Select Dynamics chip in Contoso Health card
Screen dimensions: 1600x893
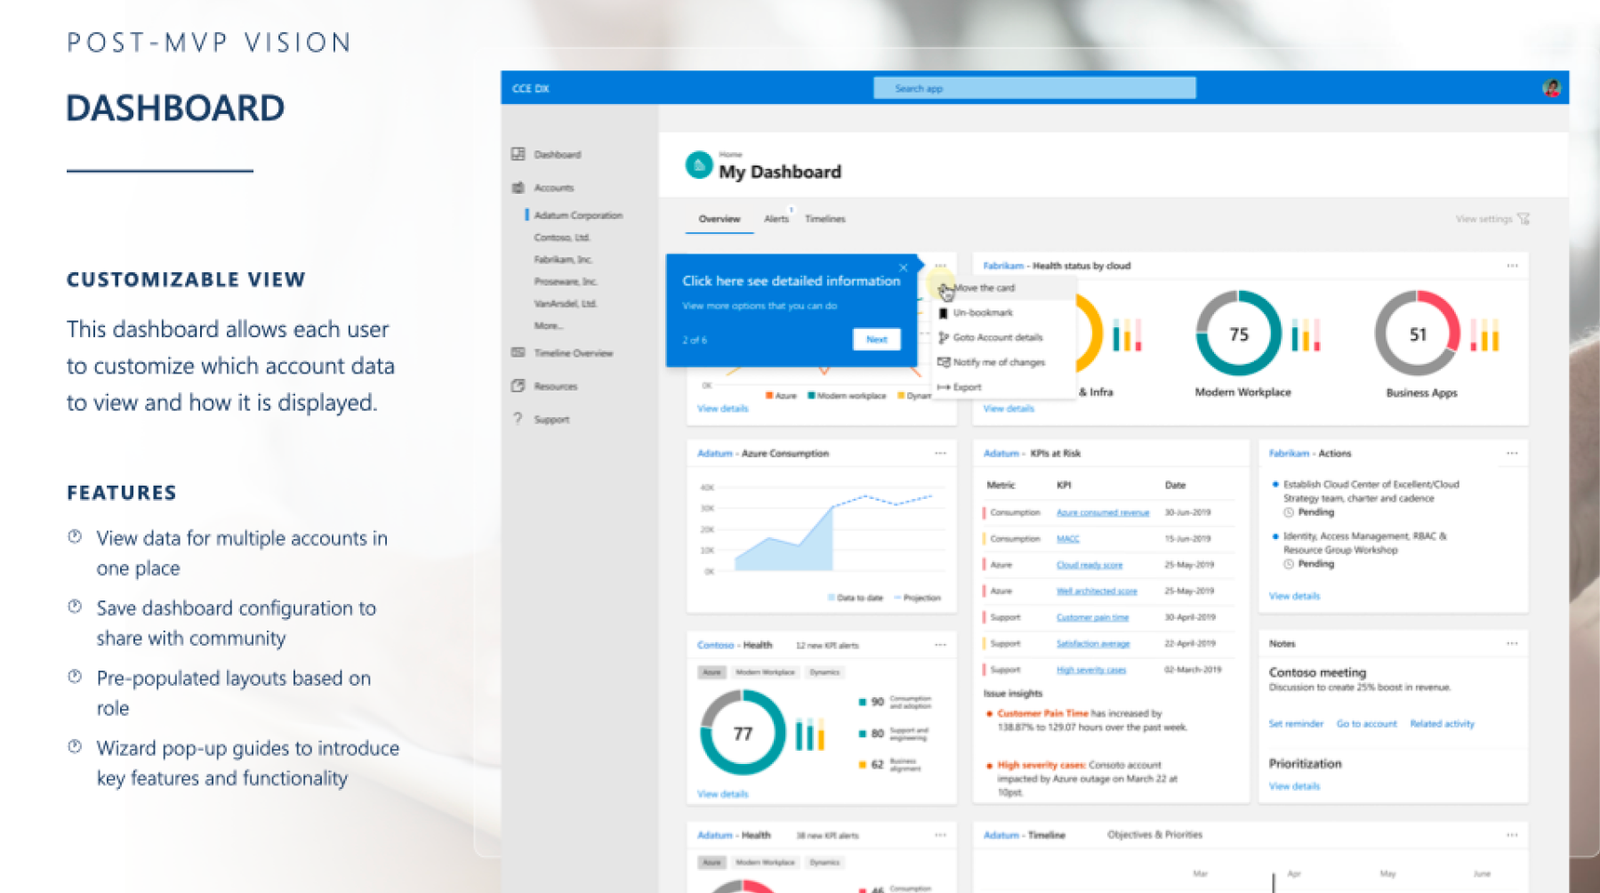click(825, 672)
